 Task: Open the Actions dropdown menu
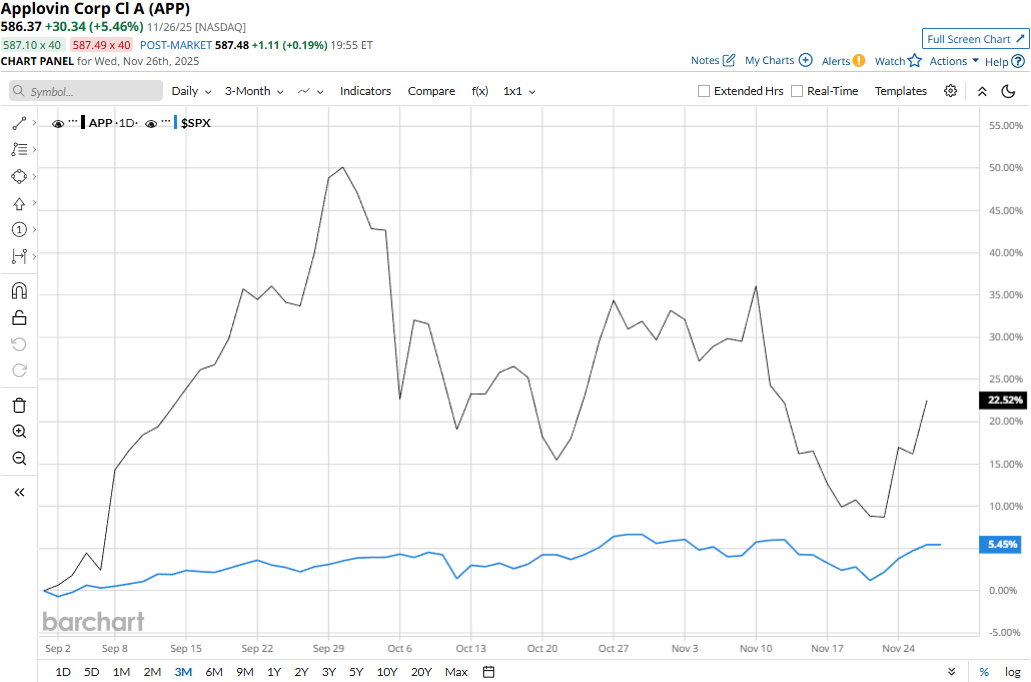coord(954,61)
